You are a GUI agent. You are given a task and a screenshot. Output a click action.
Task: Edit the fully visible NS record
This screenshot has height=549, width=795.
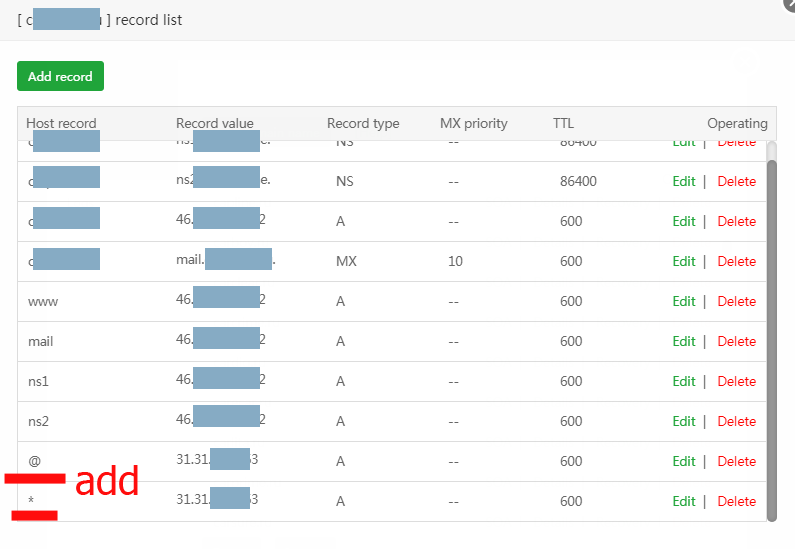tap(684, 181)
